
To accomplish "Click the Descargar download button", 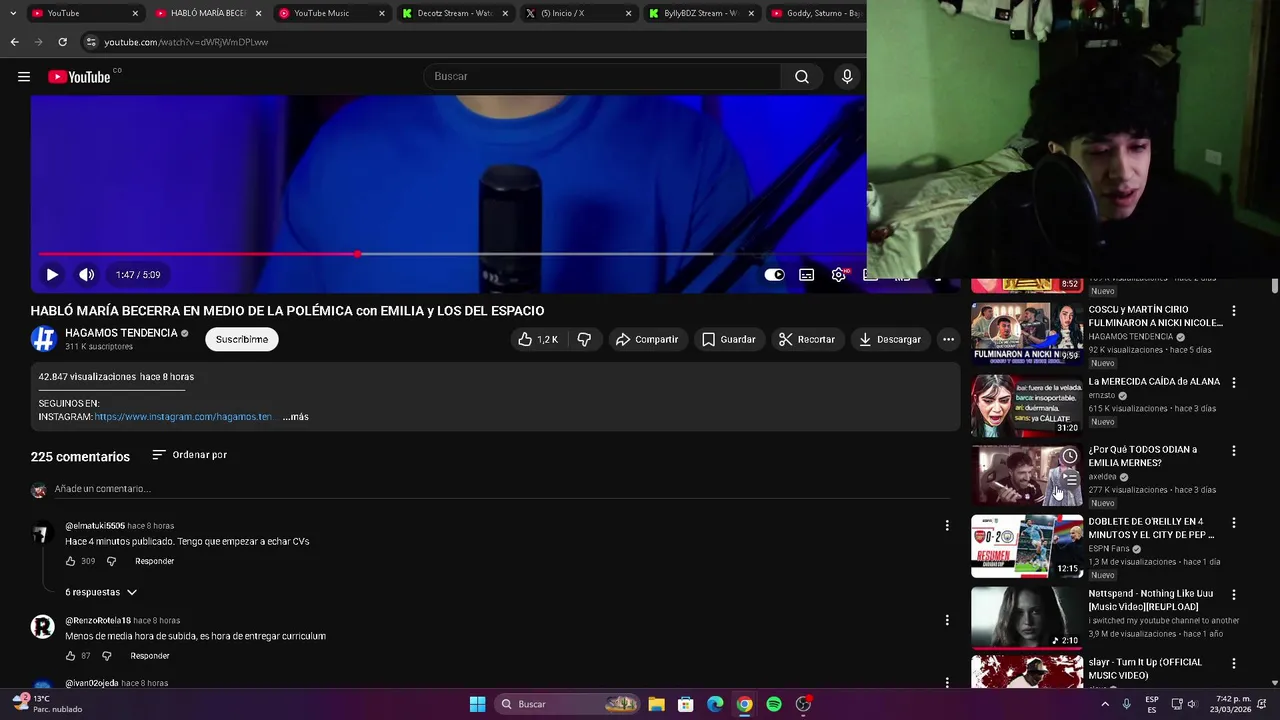I will (x=889, y=340).
